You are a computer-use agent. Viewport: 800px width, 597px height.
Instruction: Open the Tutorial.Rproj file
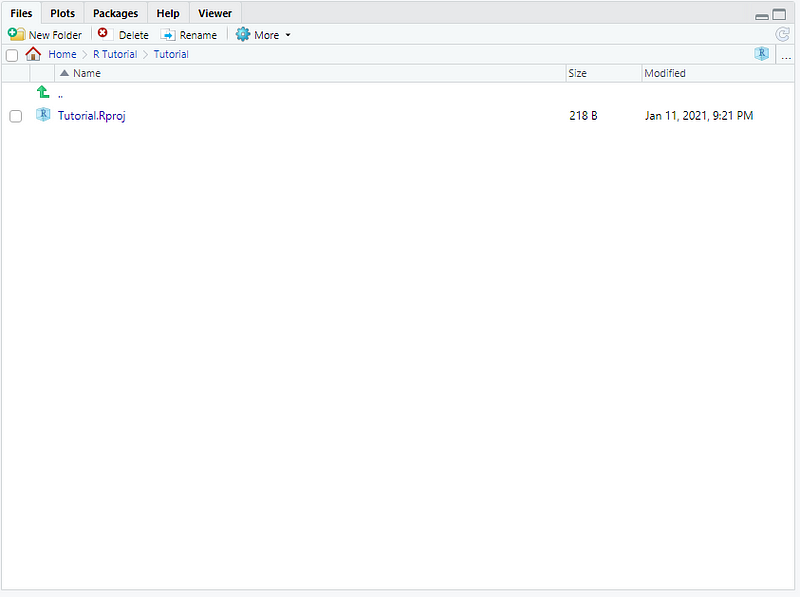tap(92, 116)
